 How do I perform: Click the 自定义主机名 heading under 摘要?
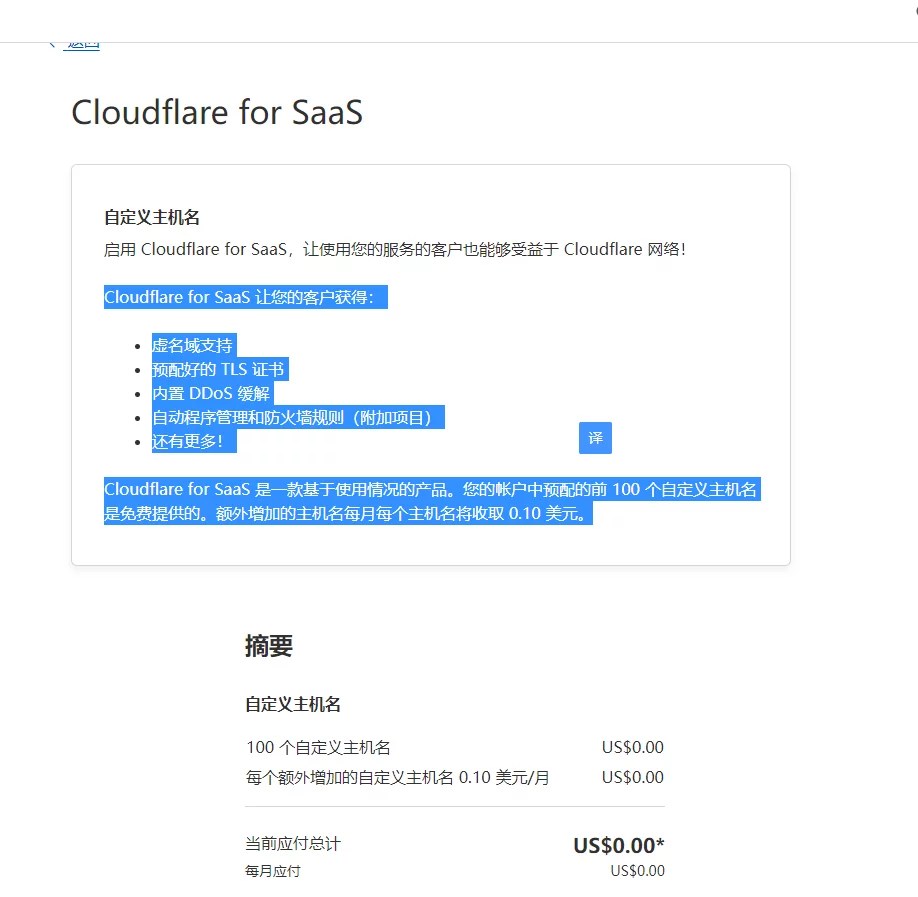point(293,704)
